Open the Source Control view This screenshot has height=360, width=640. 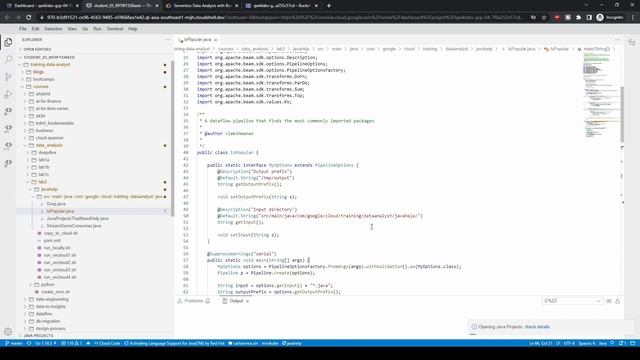[8, 77]
